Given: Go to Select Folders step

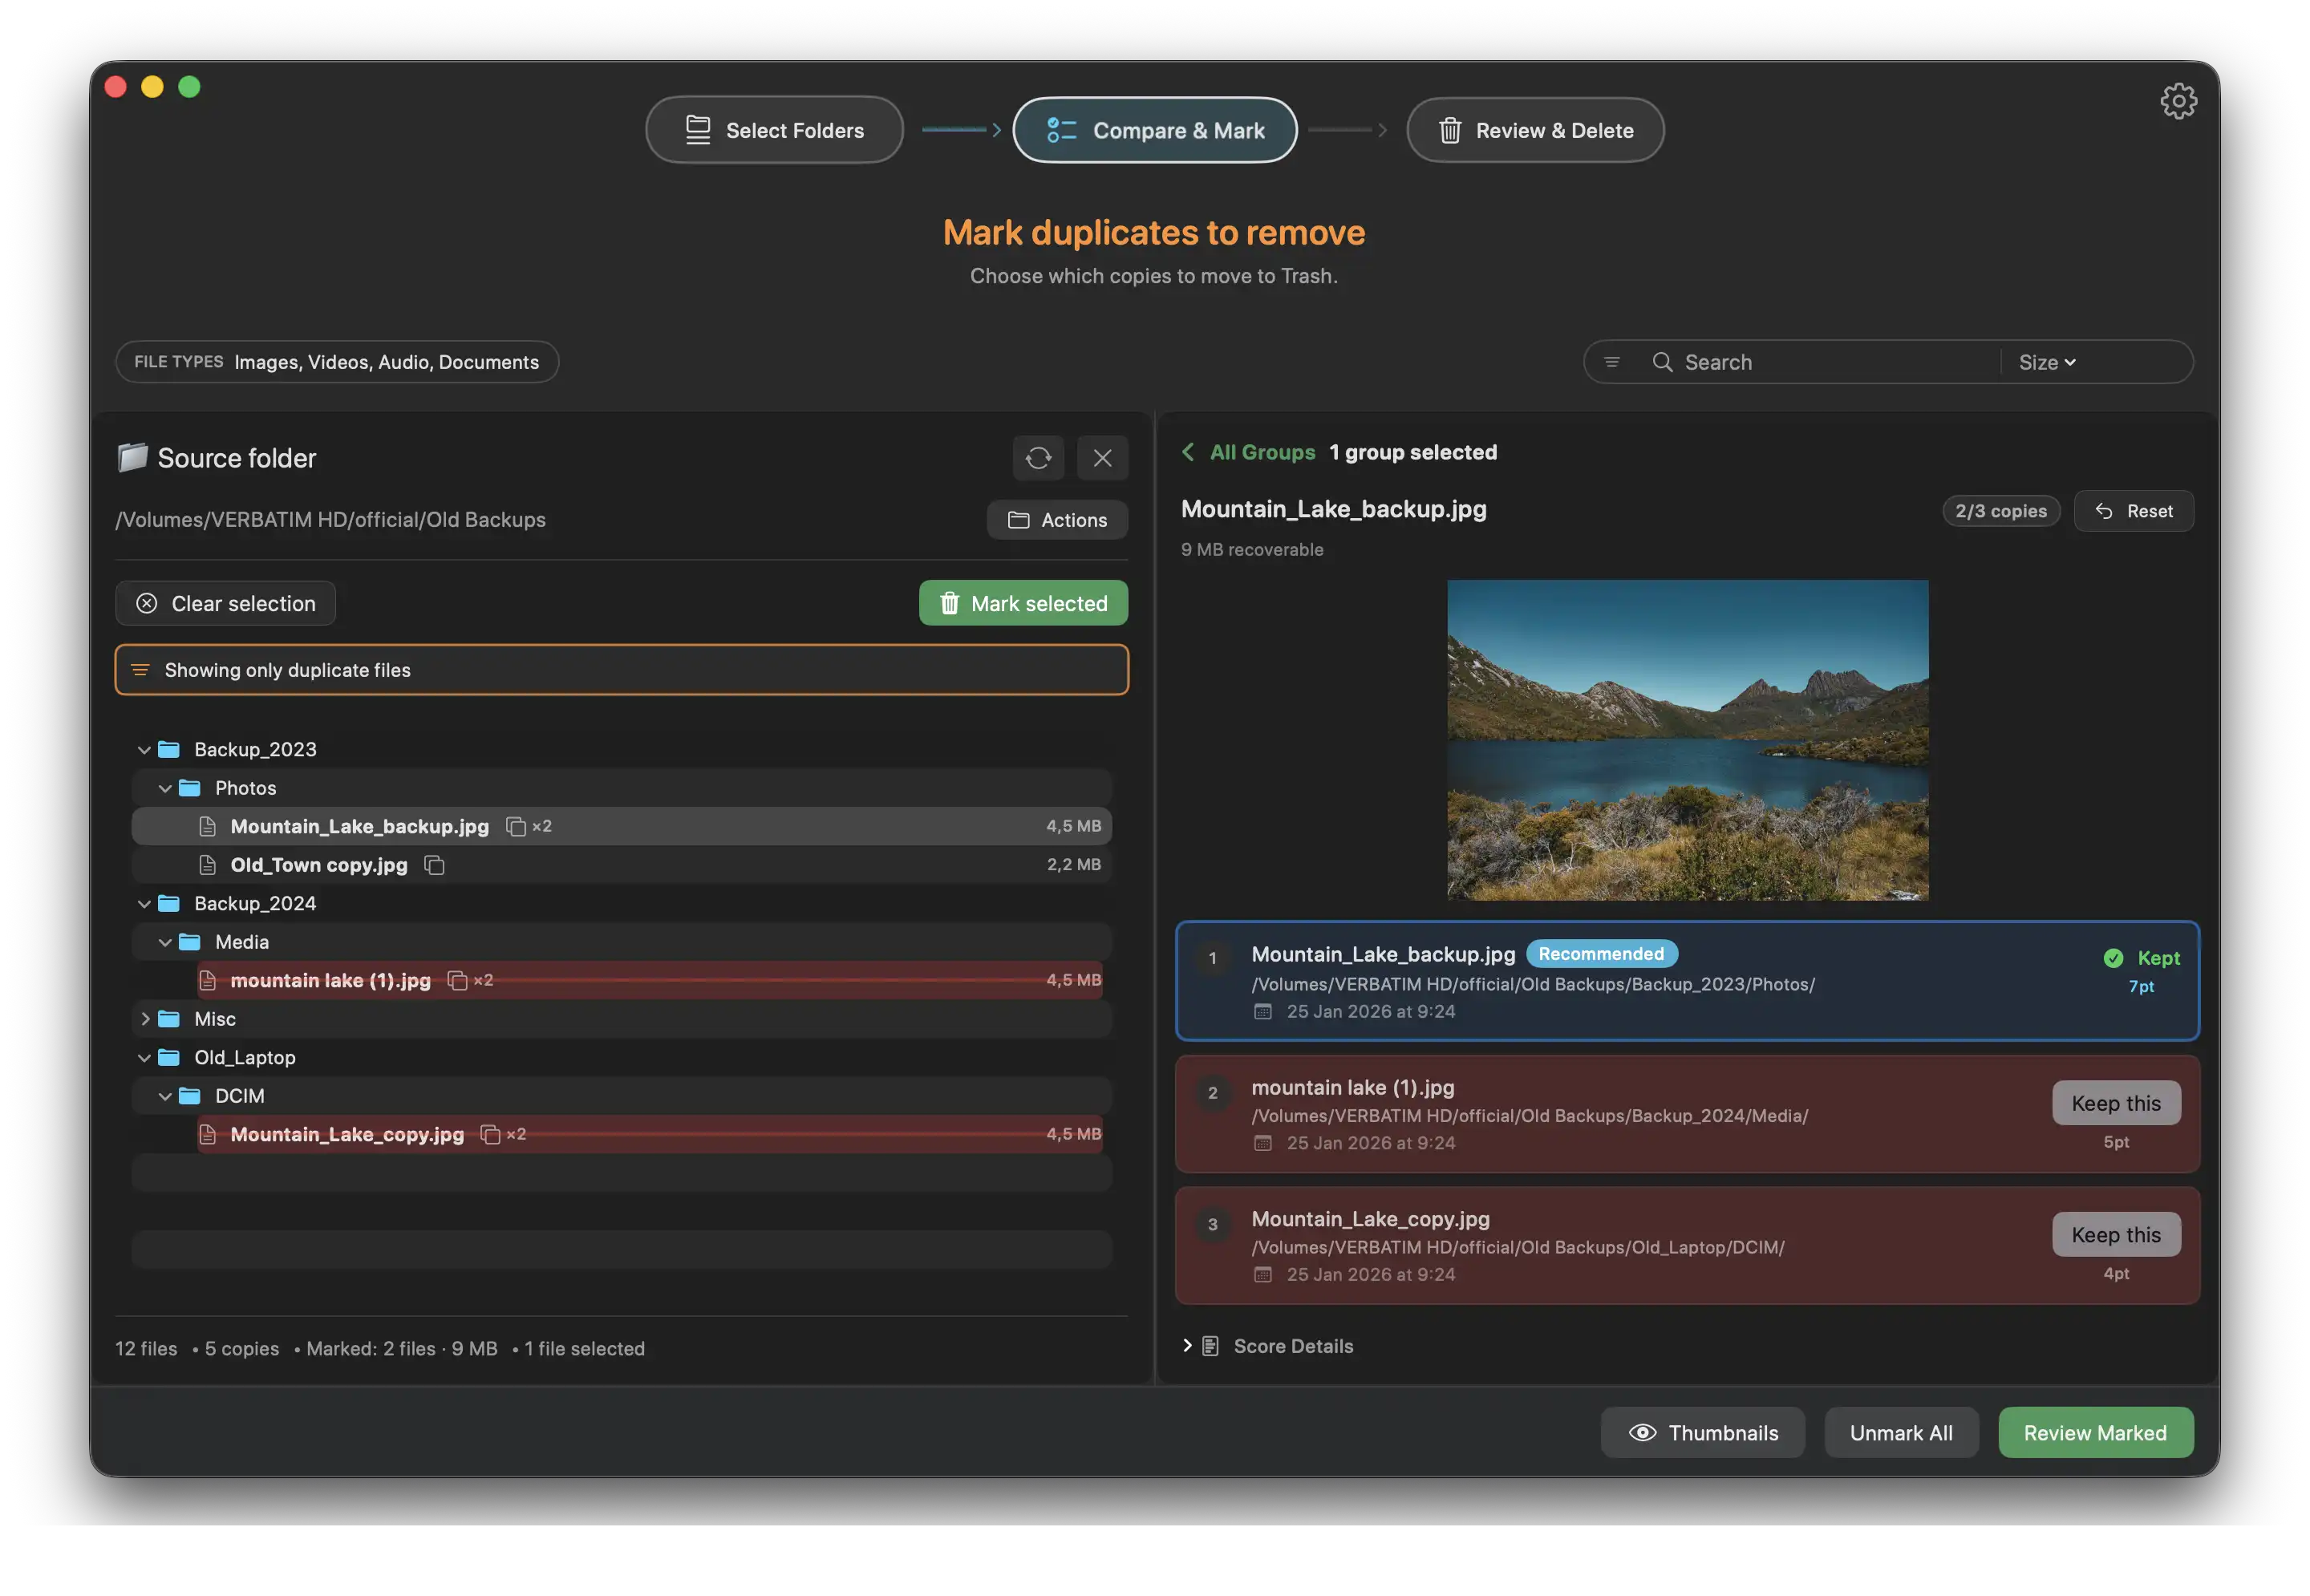Looking at the screenshot, I should click(x=774, y=130).
